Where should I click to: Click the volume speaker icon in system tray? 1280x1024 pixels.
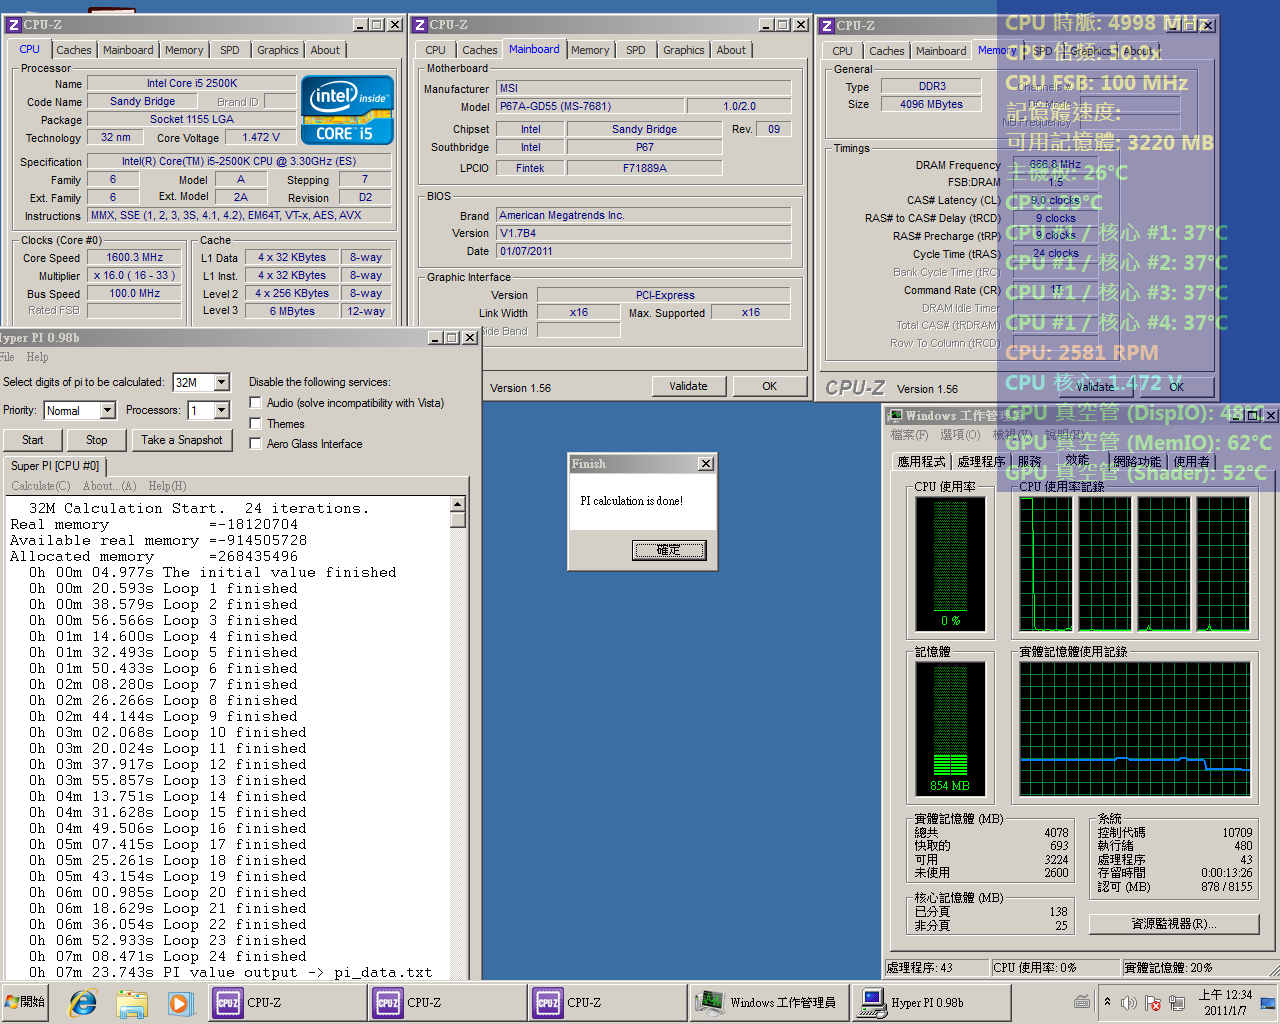[1129, 1002]
